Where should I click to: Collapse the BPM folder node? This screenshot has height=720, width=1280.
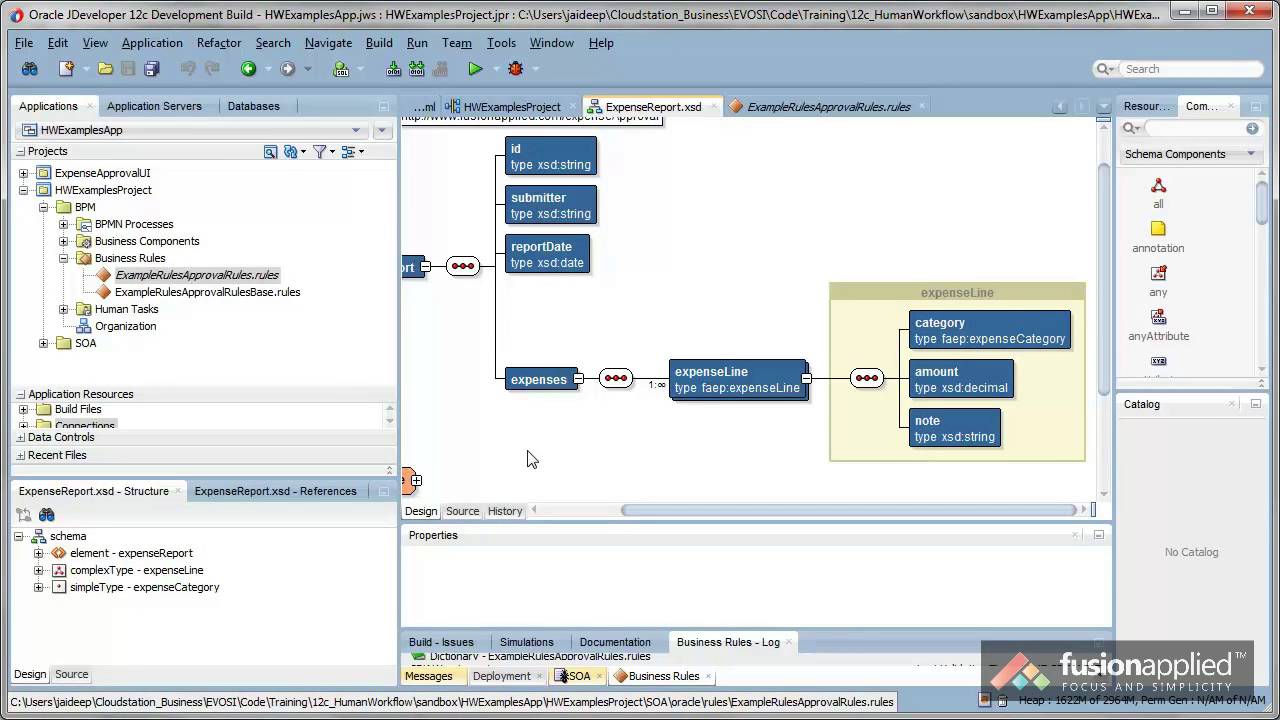[44, 207]
